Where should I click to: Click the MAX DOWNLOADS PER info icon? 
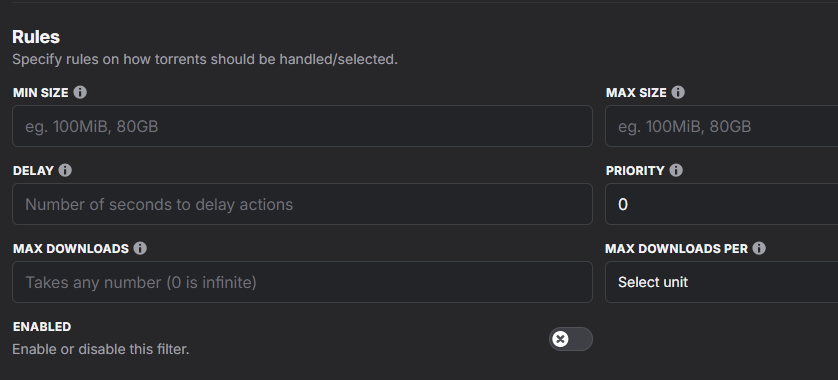coord(759,249)
